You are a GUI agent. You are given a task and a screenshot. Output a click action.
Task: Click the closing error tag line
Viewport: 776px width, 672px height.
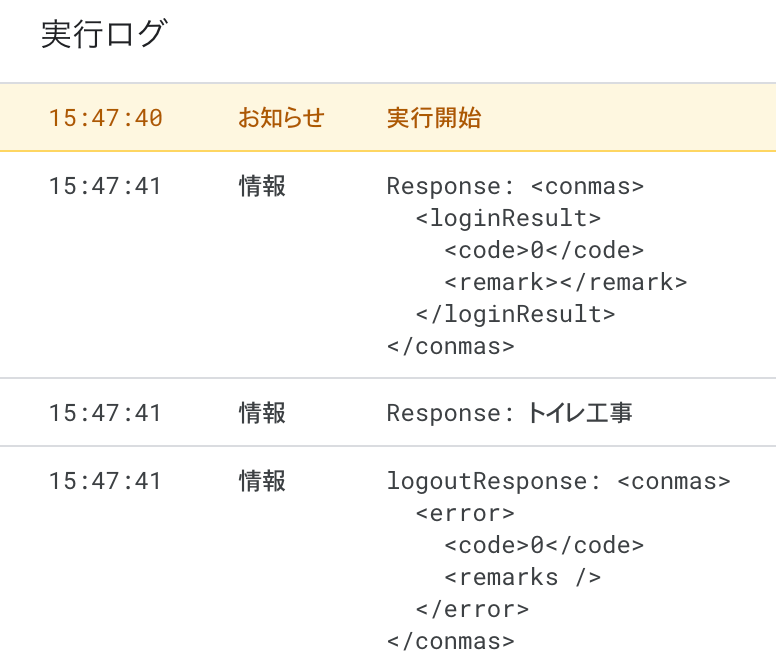[x=472, y=609]
